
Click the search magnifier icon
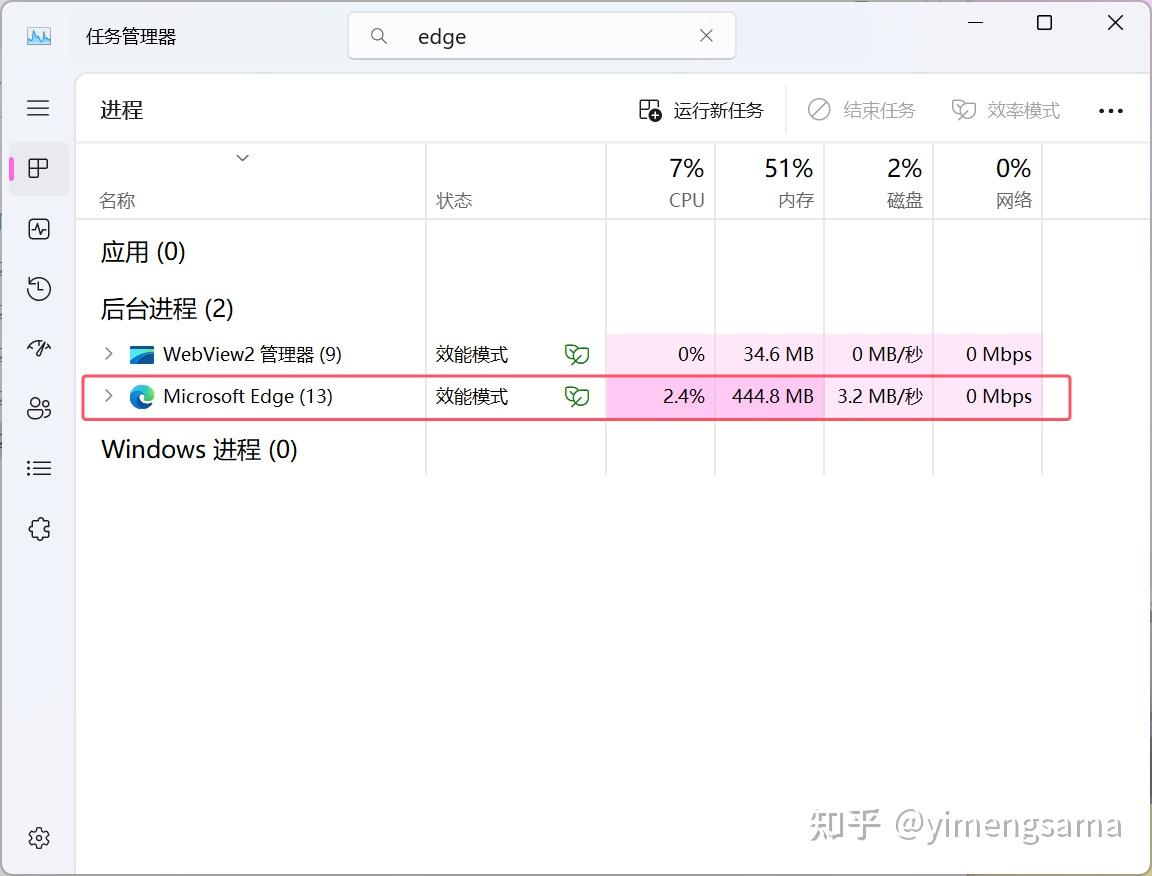coord(378,35)
